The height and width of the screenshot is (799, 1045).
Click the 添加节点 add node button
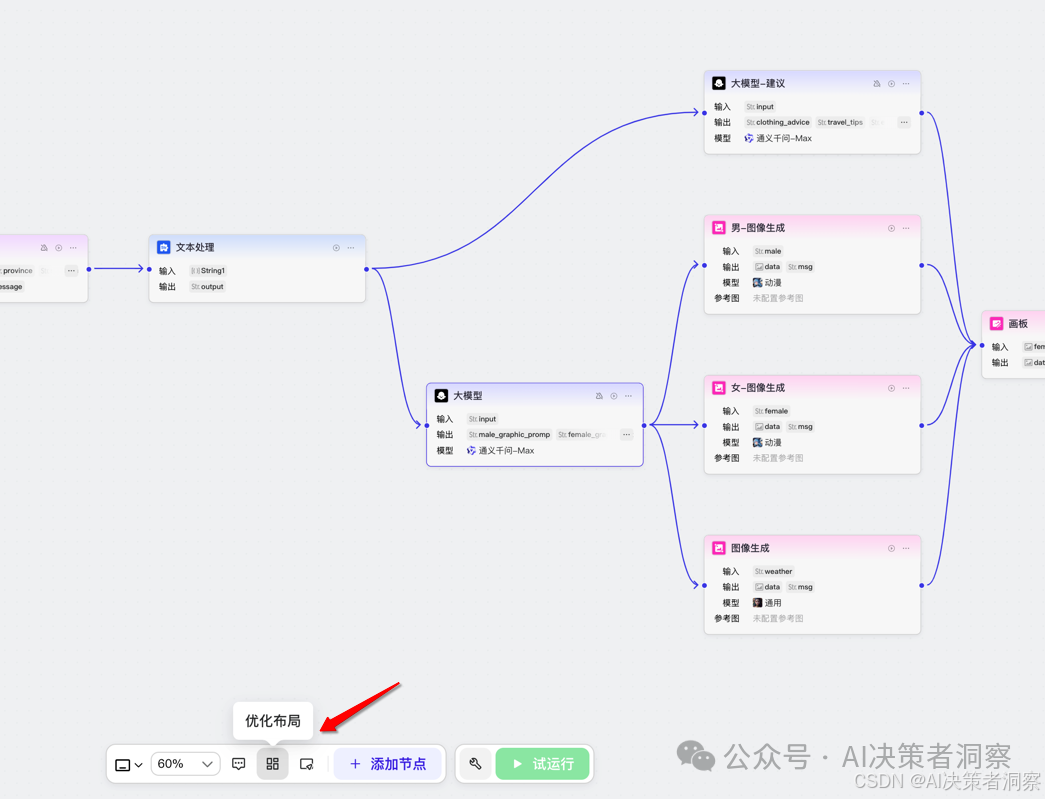click(x=387, y=764)
